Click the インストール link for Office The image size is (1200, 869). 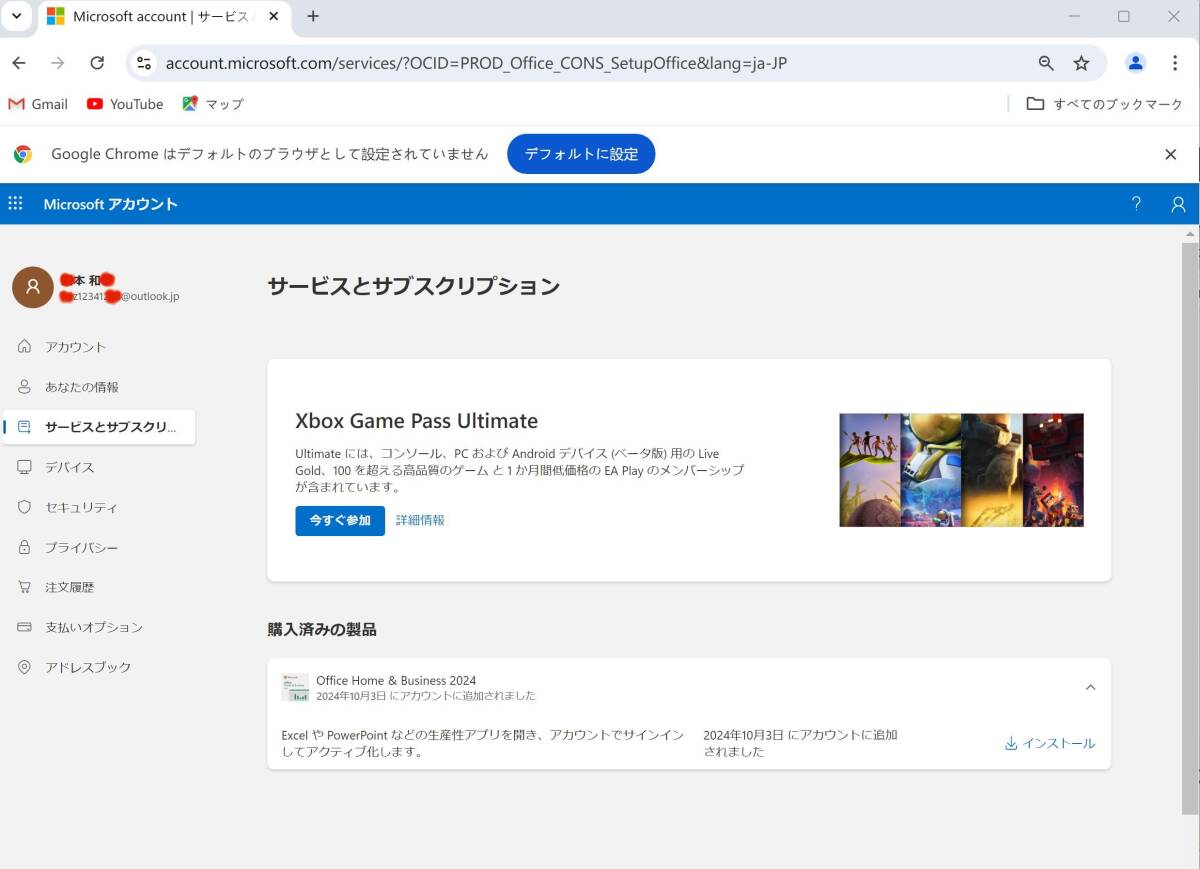[1050, 743]
